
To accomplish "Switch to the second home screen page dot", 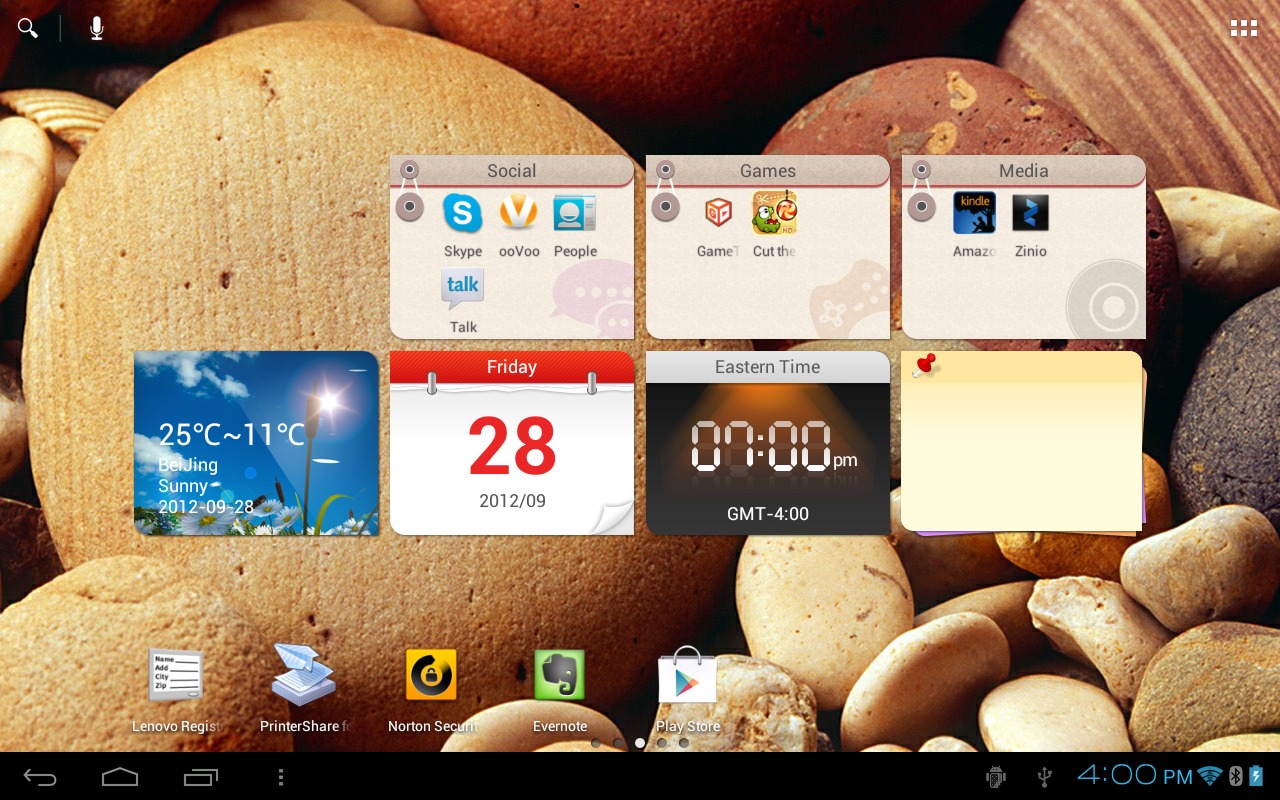I will coord(618,743).
